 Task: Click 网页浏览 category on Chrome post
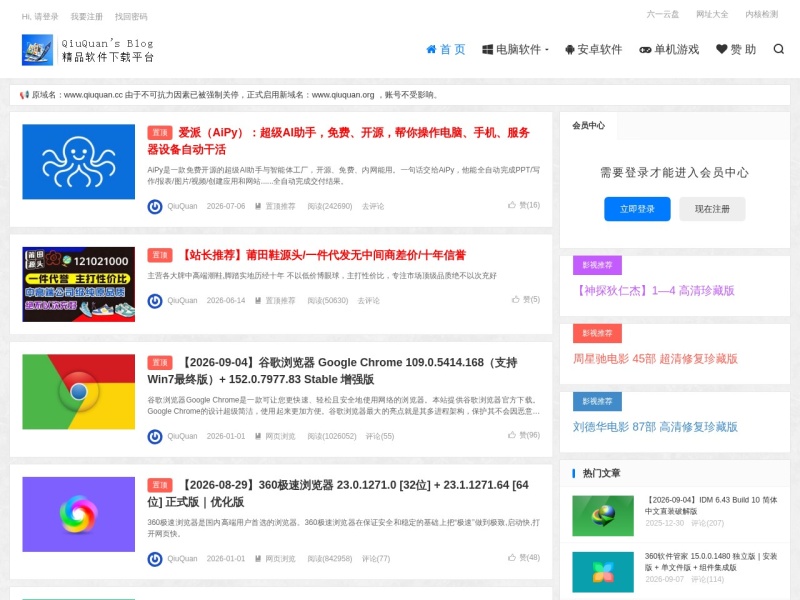pos(280,437)
